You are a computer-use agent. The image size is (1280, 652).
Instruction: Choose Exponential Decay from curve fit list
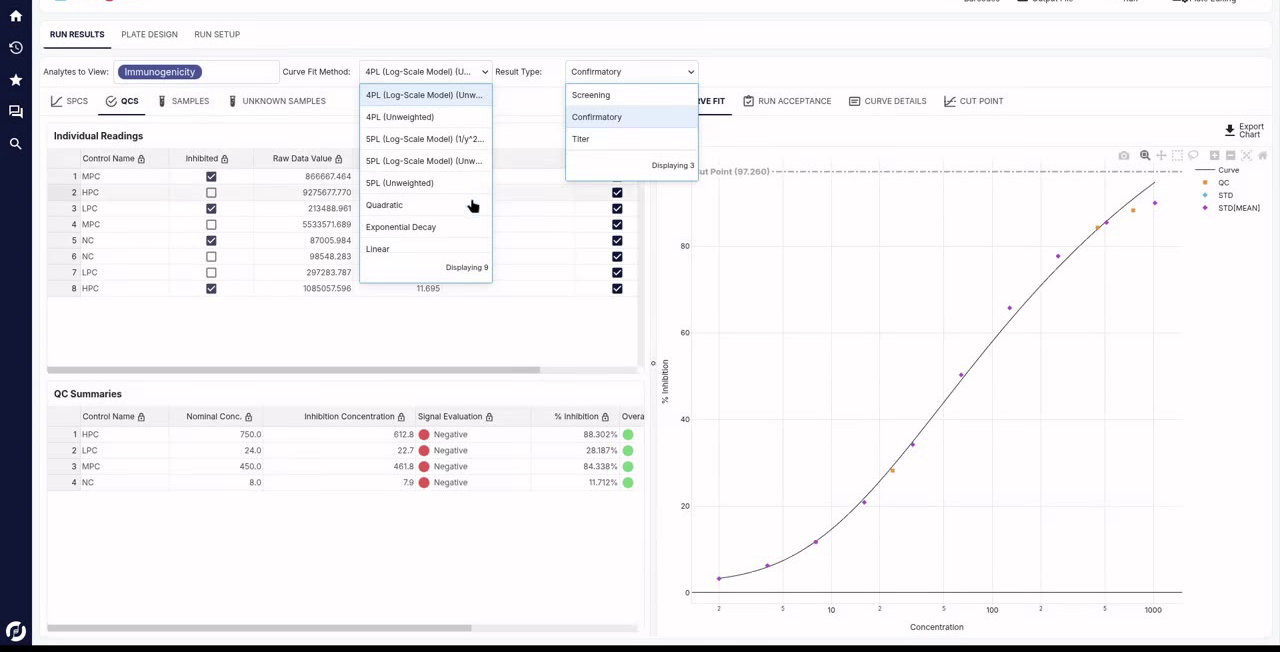click(425, 227)
